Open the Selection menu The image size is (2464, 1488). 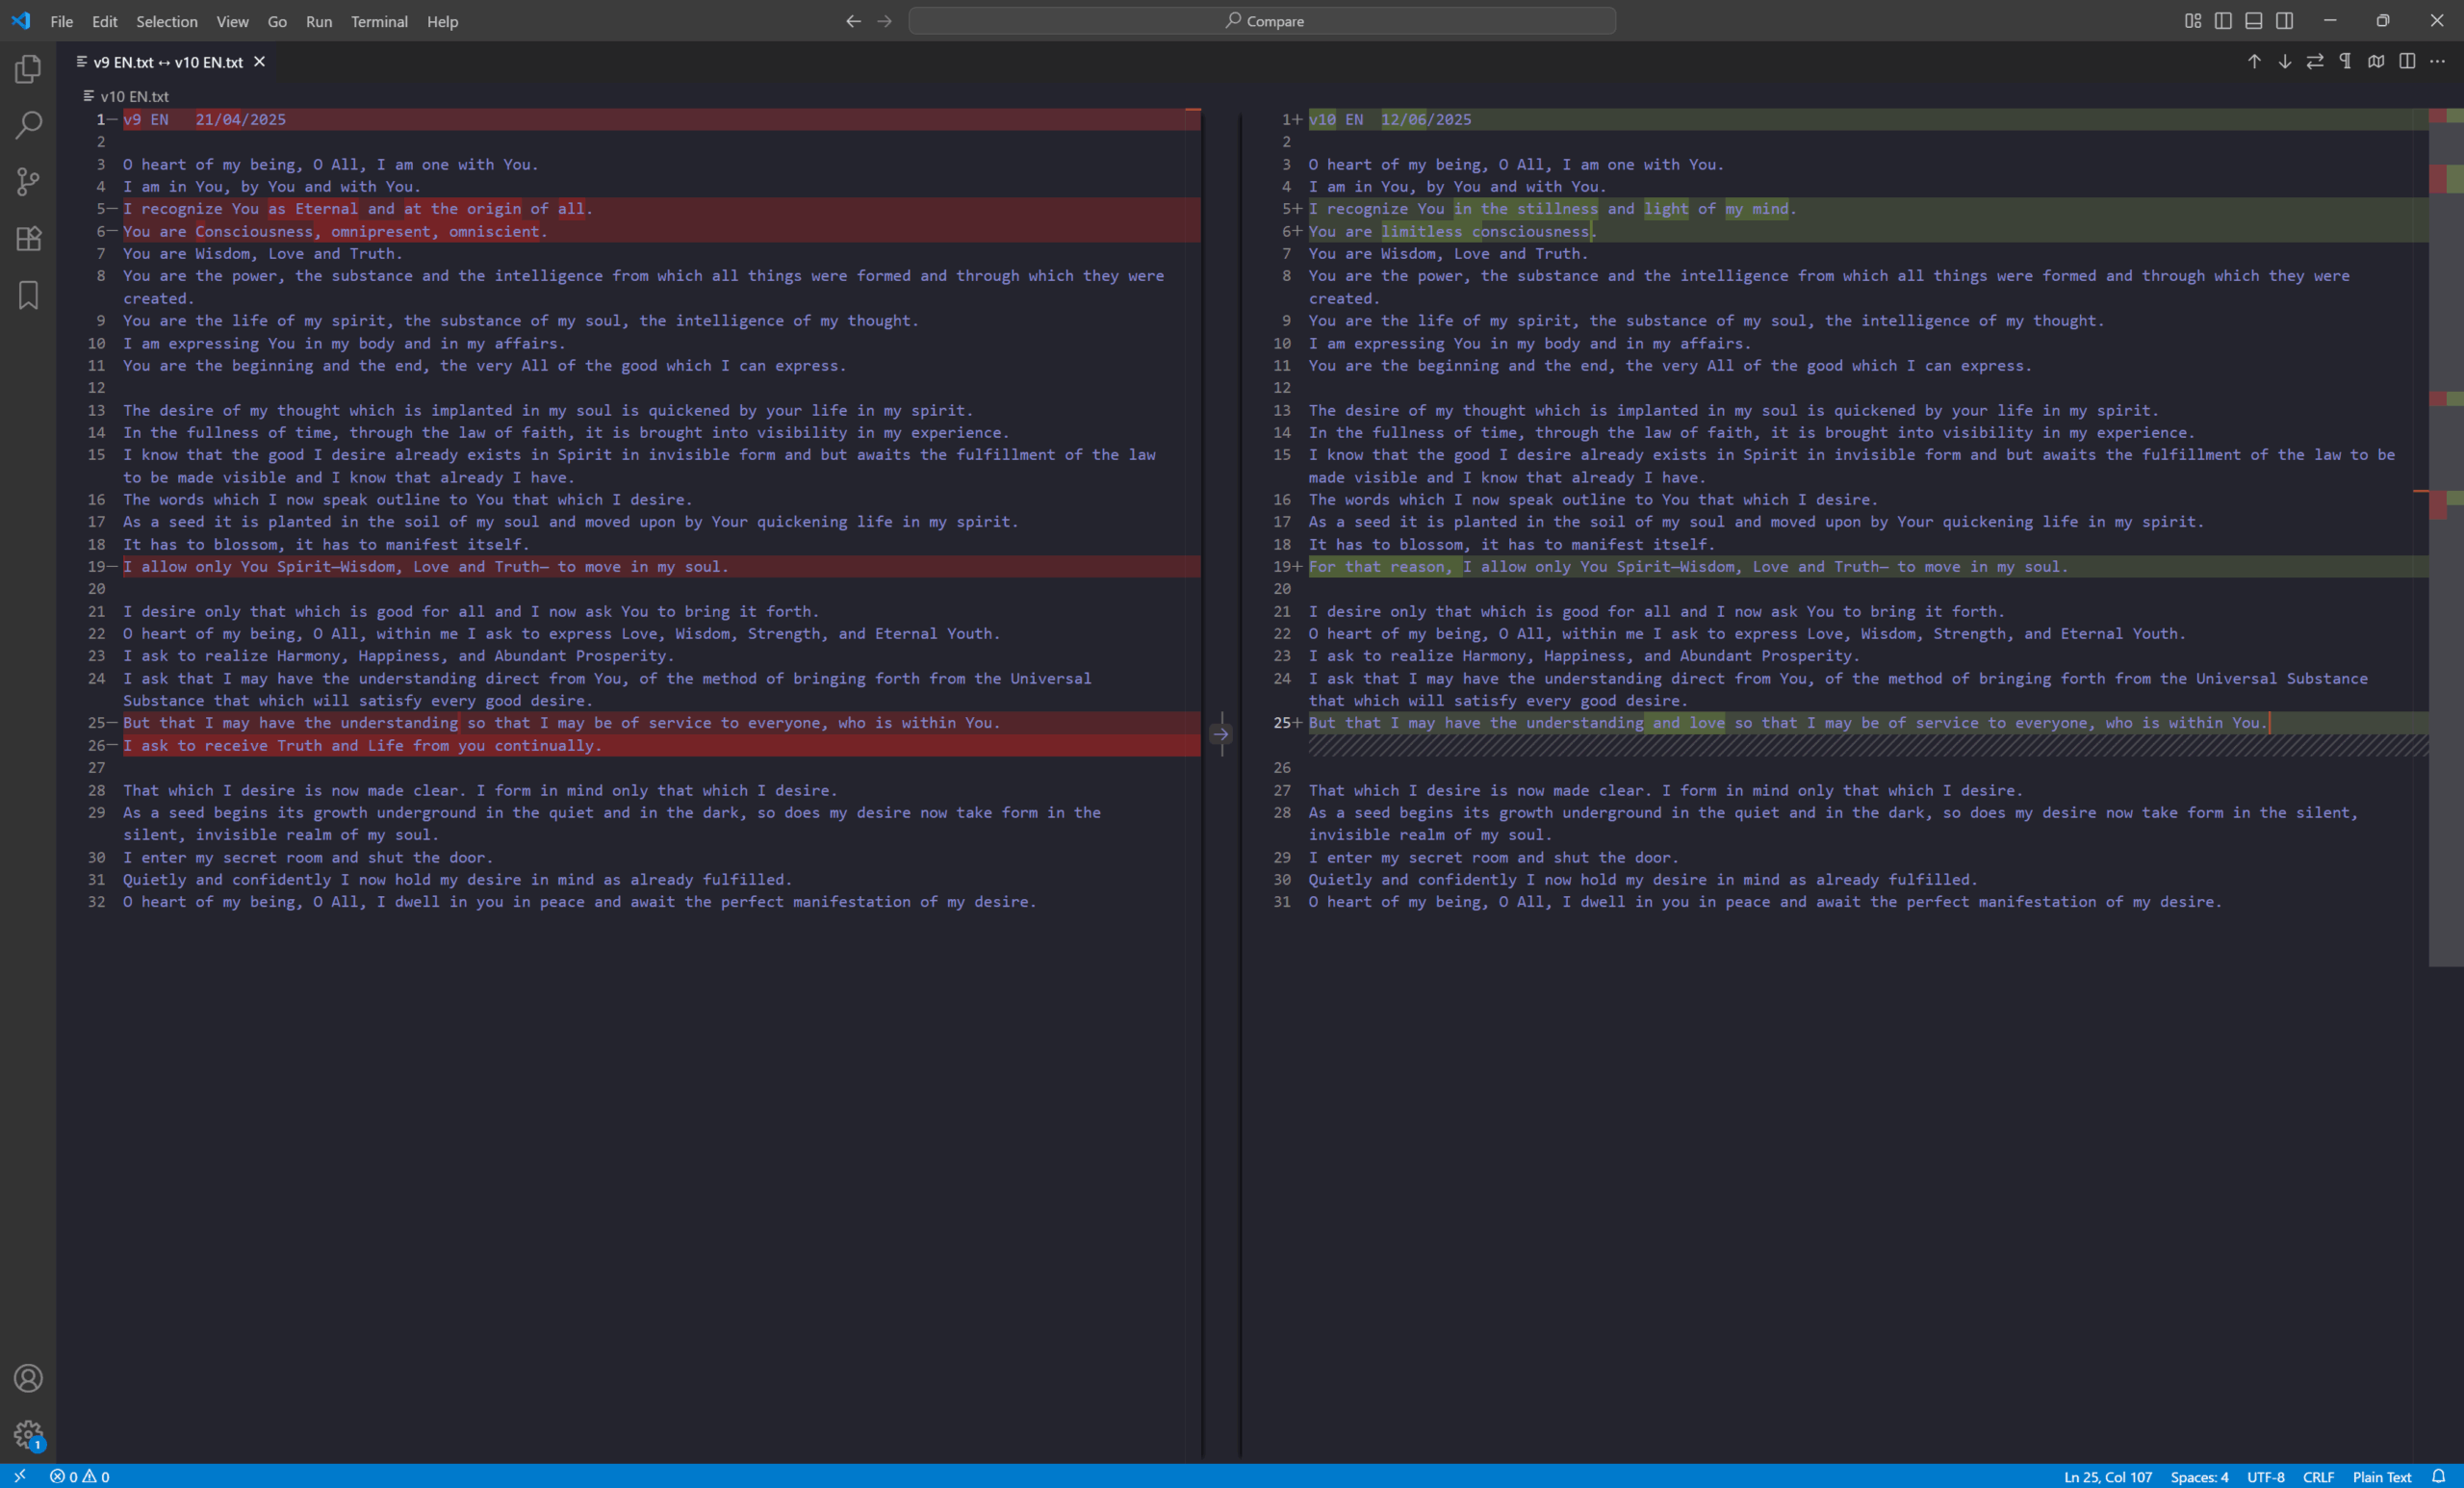pos(166,21)
